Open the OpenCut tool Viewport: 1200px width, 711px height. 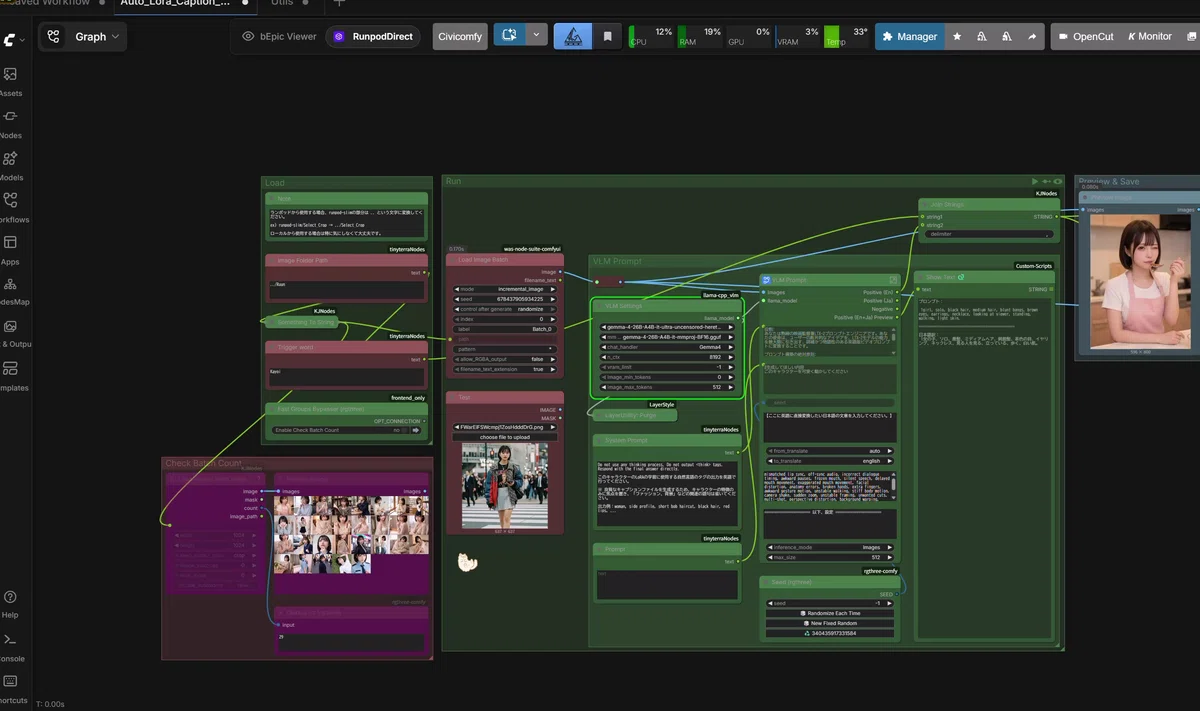click(1084, 37)
